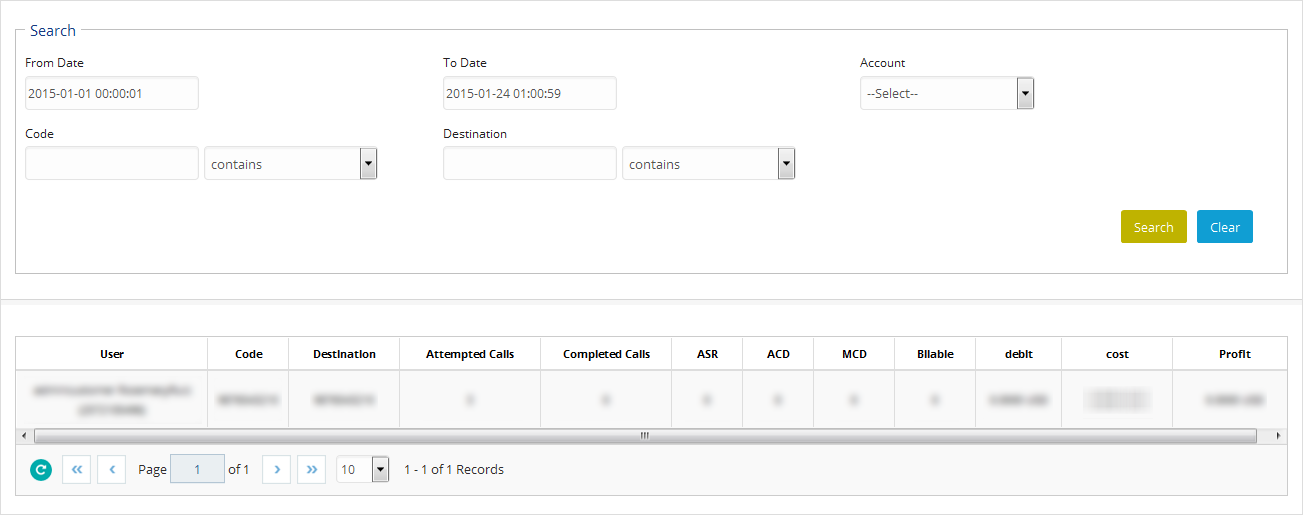Jump to last page of records

coord(311,469)
